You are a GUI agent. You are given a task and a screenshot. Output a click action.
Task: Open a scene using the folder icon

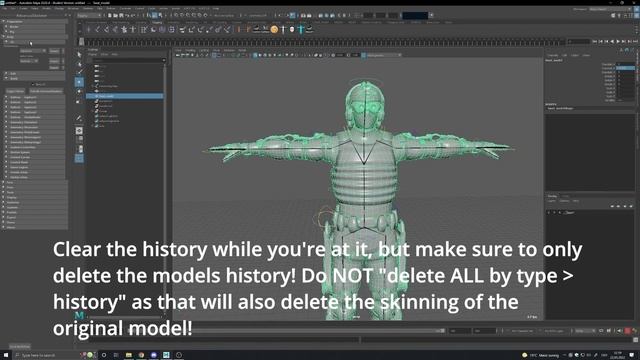(x=116, y=16)
